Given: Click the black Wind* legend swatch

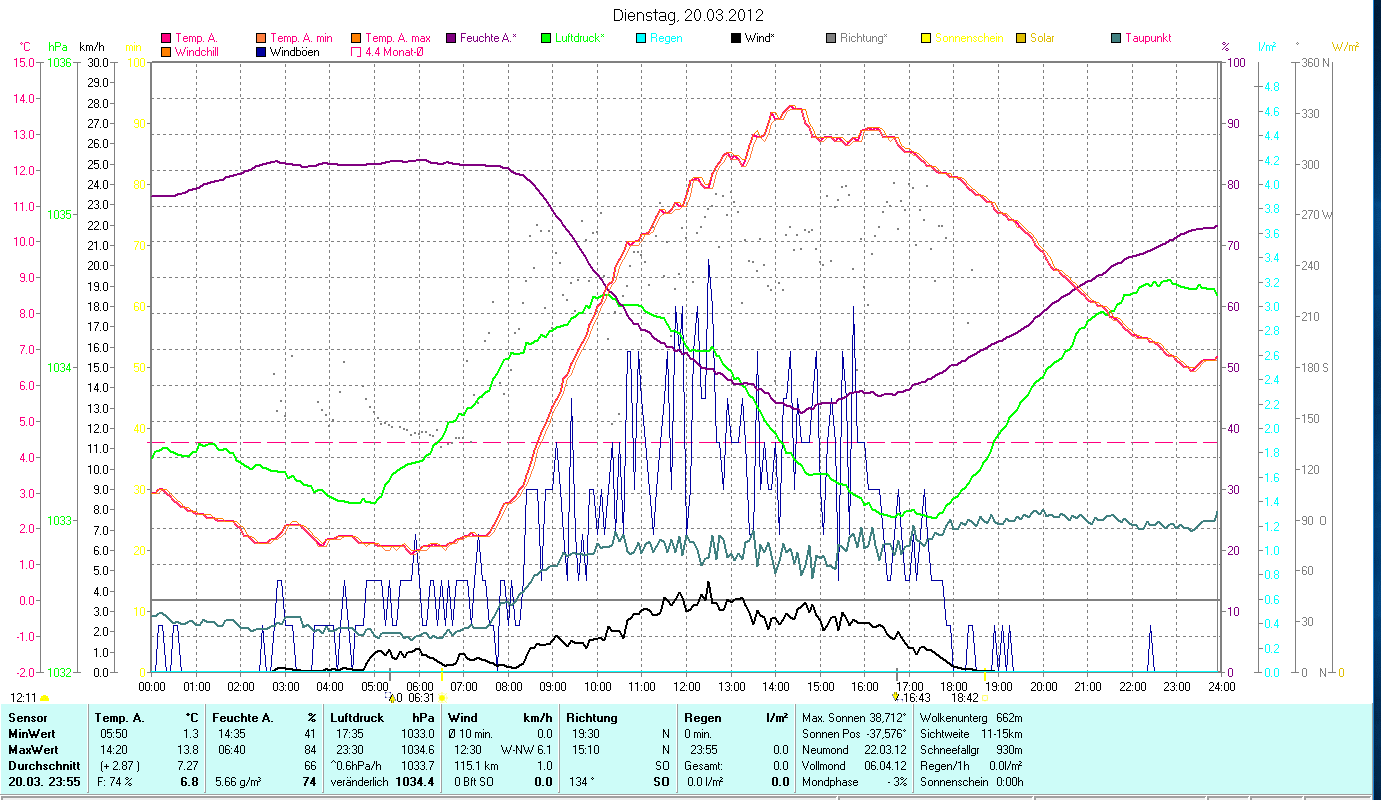Looking at the screenshot, I should point(736,38).
